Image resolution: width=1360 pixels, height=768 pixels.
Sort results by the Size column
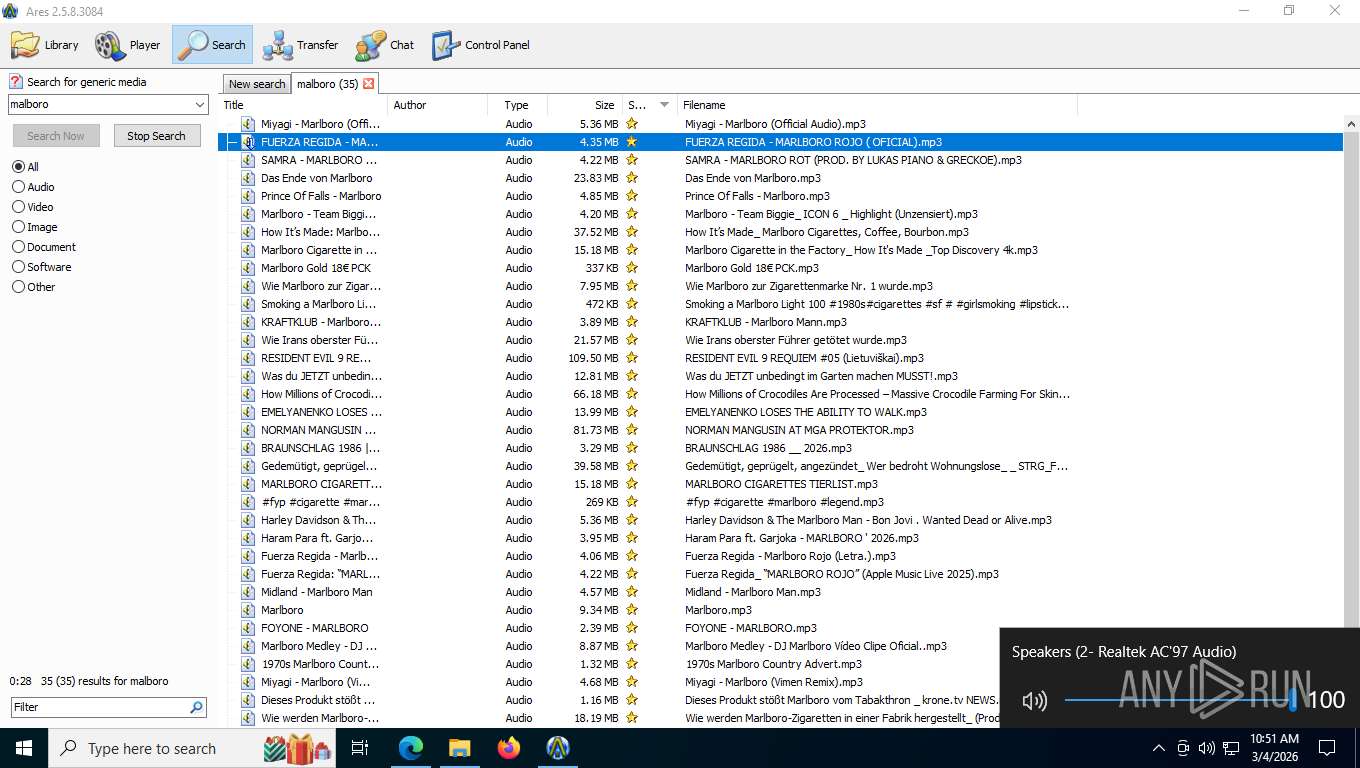point(585,105)
